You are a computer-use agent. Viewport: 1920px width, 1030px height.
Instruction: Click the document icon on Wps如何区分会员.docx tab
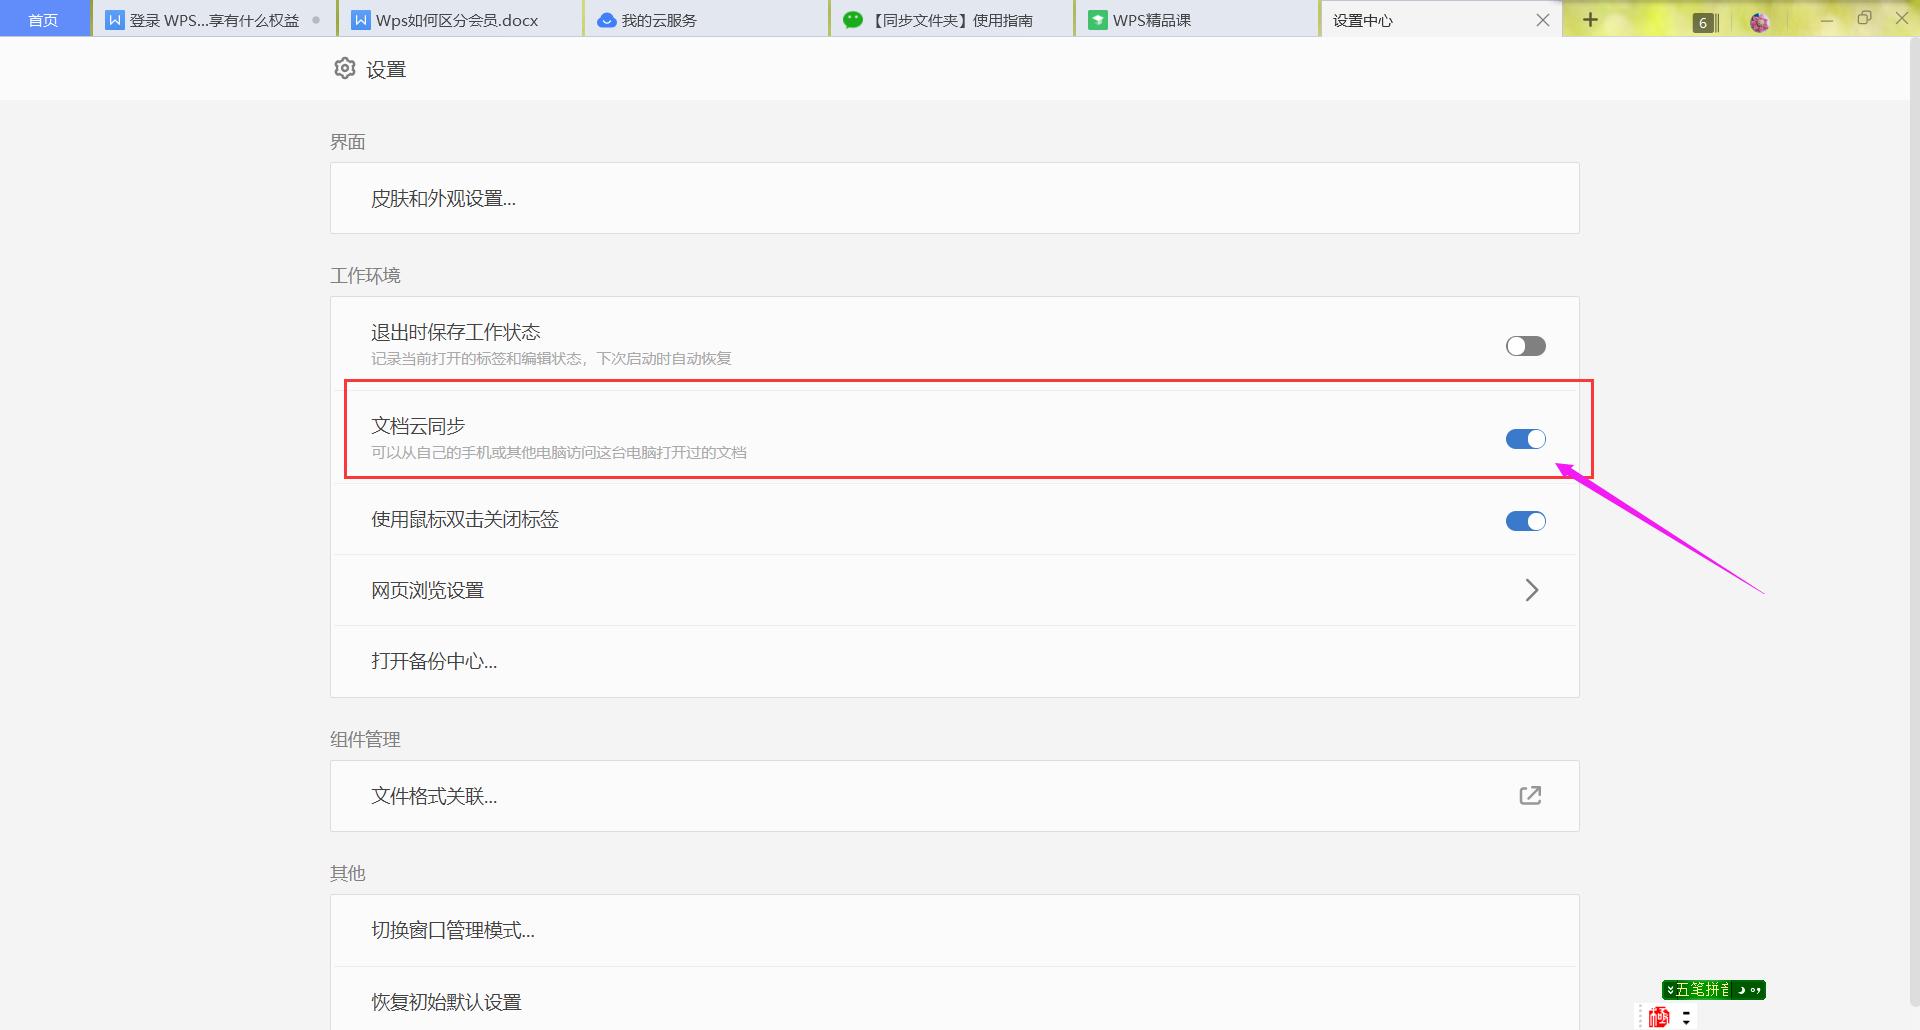(x=362, y=18)
